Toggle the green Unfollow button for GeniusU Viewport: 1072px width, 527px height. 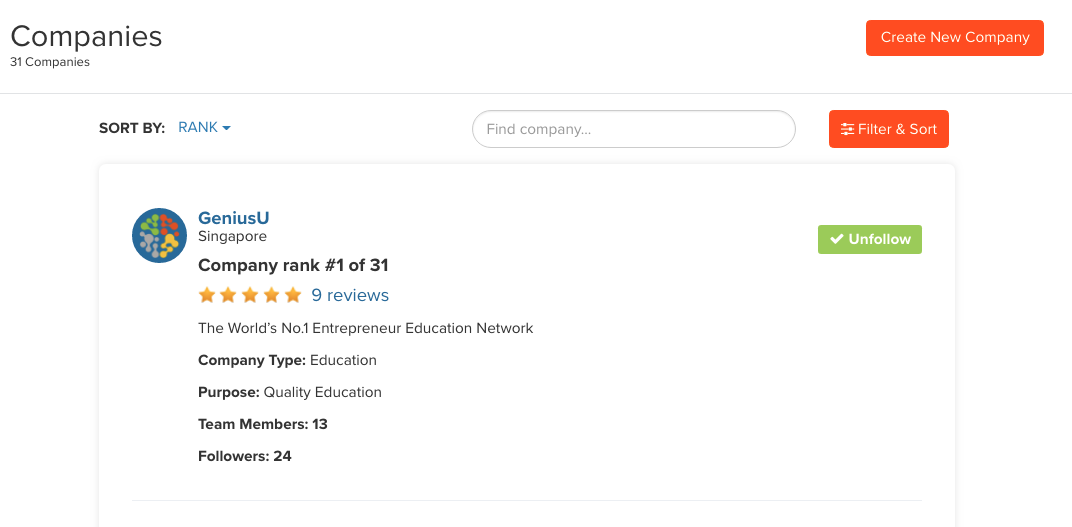870,239
